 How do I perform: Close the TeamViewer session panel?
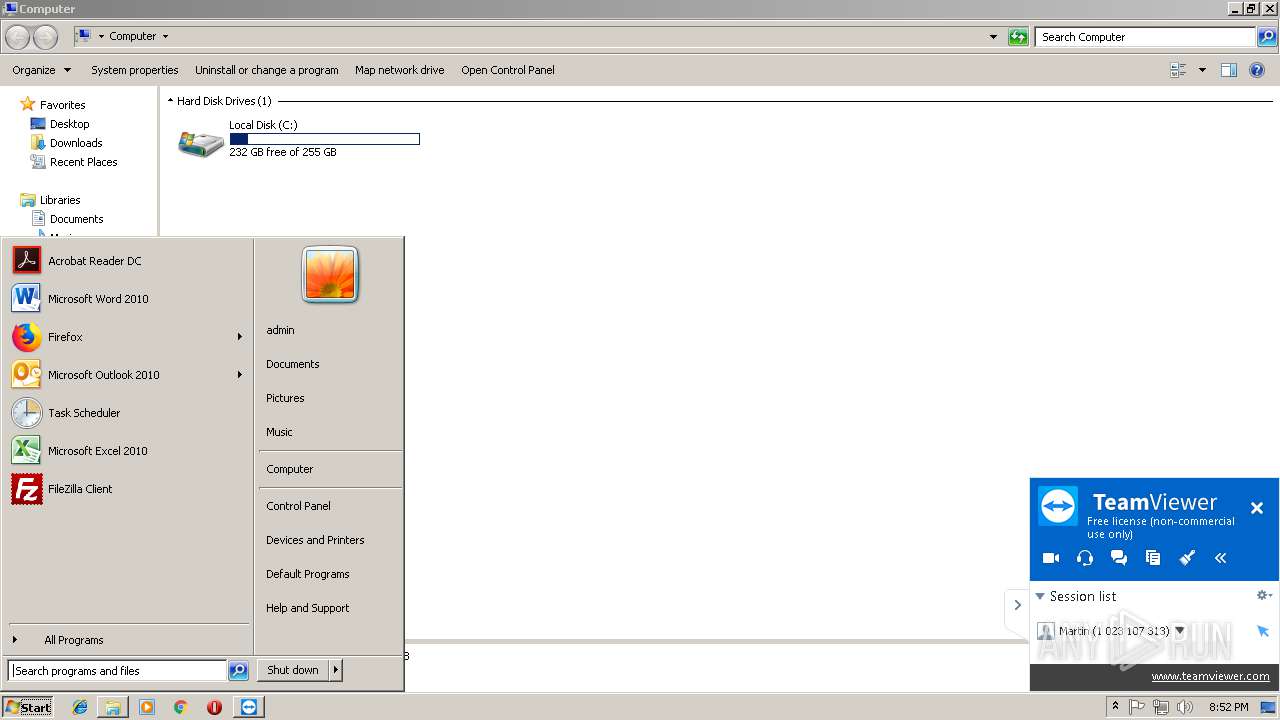click(x=1257, y=508)
